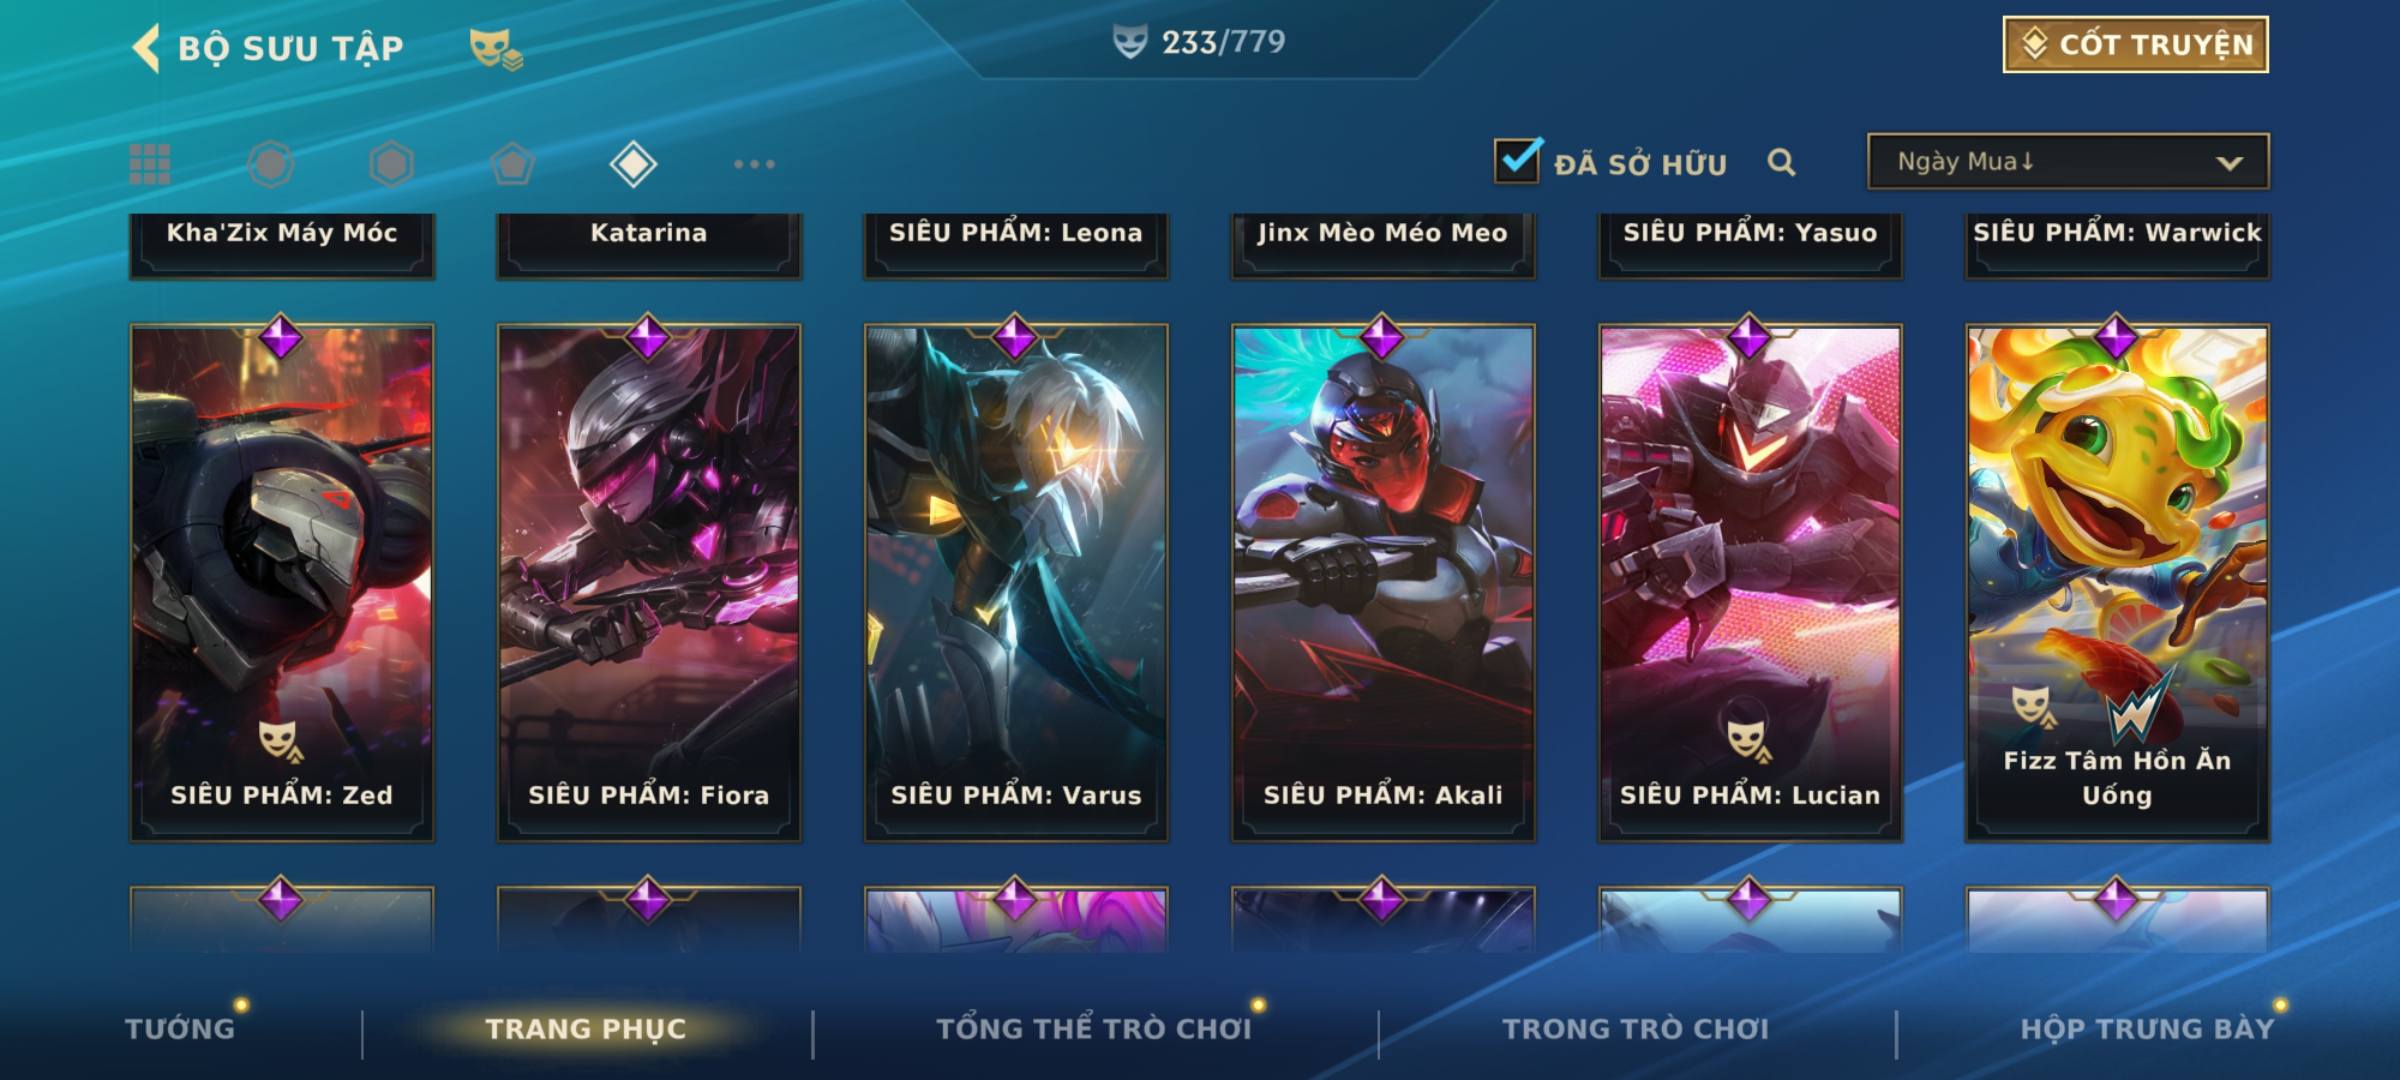Click the CỐT TRUYỆN button
The height and width of the screenshot is (1080, 2400).
pos(2135,44)
